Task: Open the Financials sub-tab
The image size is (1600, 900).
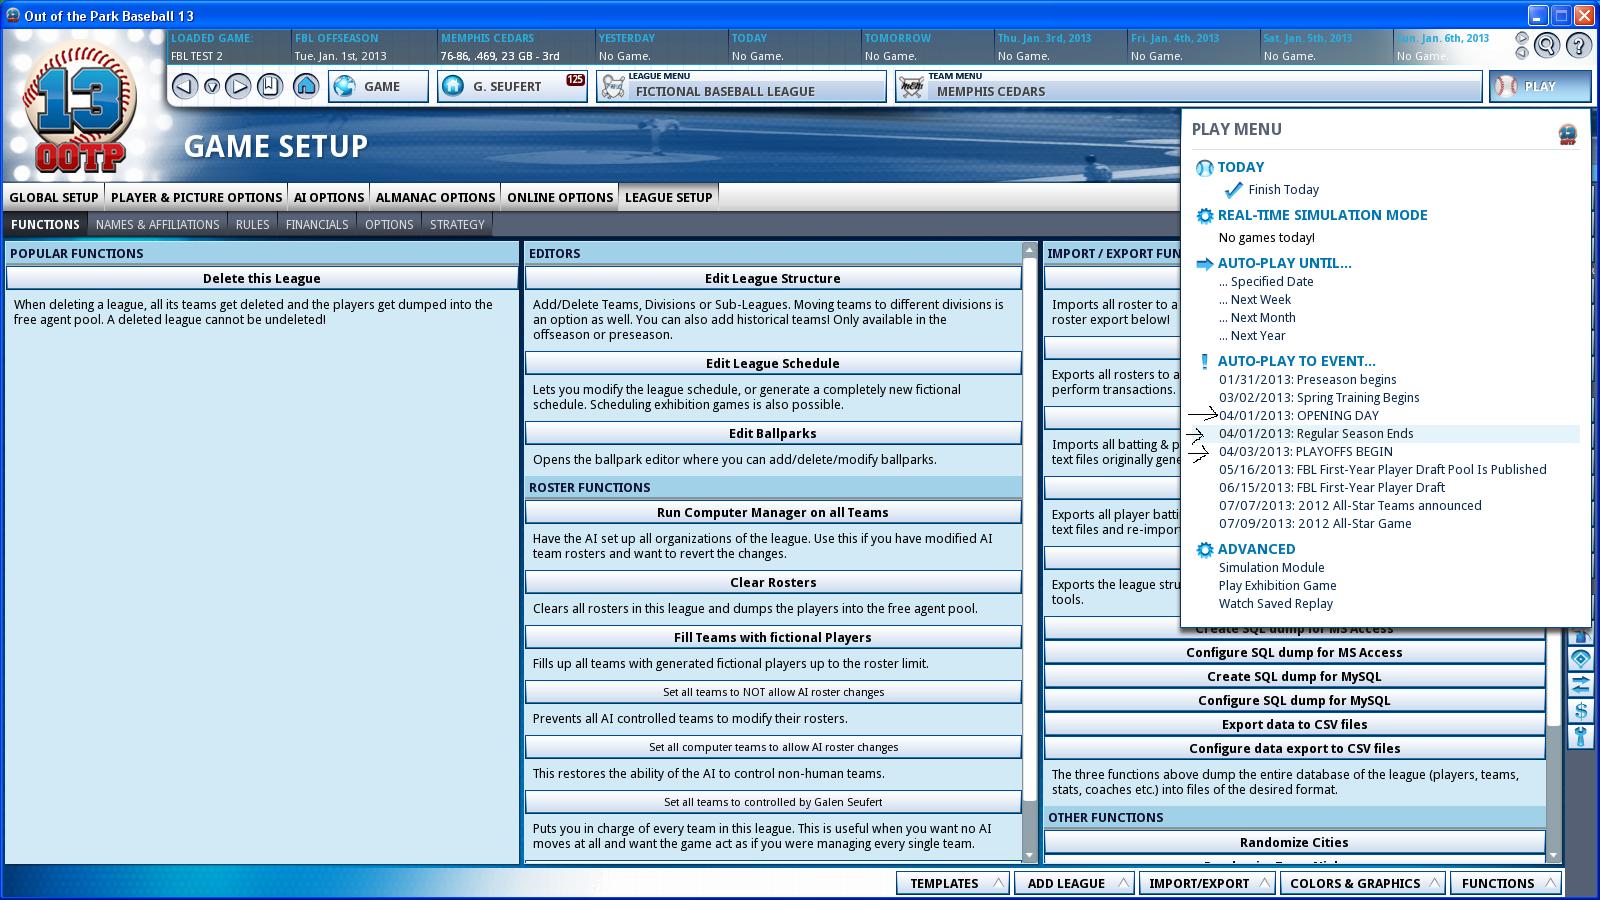Action: (x=317, y=224)
